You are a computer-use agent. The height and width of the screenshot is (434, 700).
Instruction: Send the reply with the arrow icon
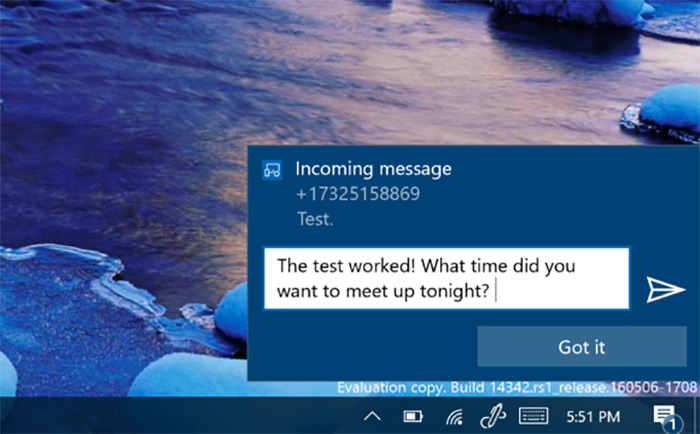663,289
